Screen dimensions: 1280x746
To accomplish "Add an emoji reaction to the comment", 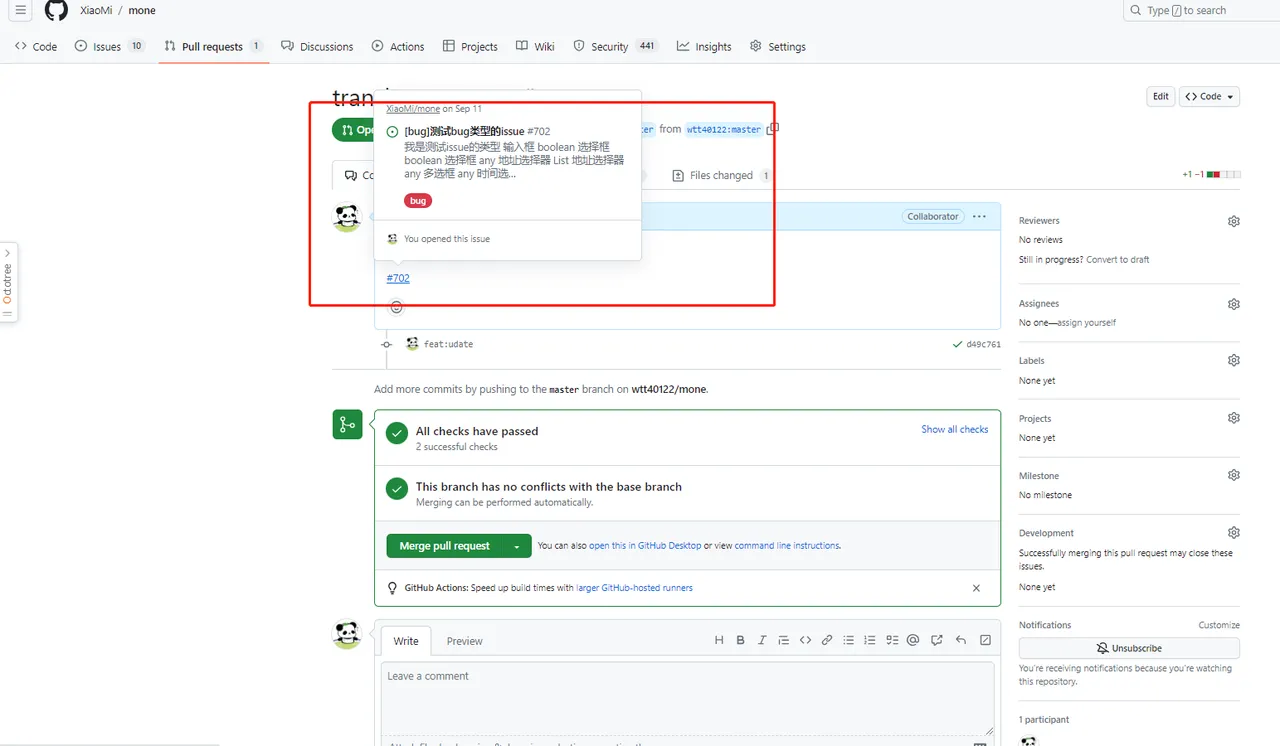I will click(x=396, y=307).
